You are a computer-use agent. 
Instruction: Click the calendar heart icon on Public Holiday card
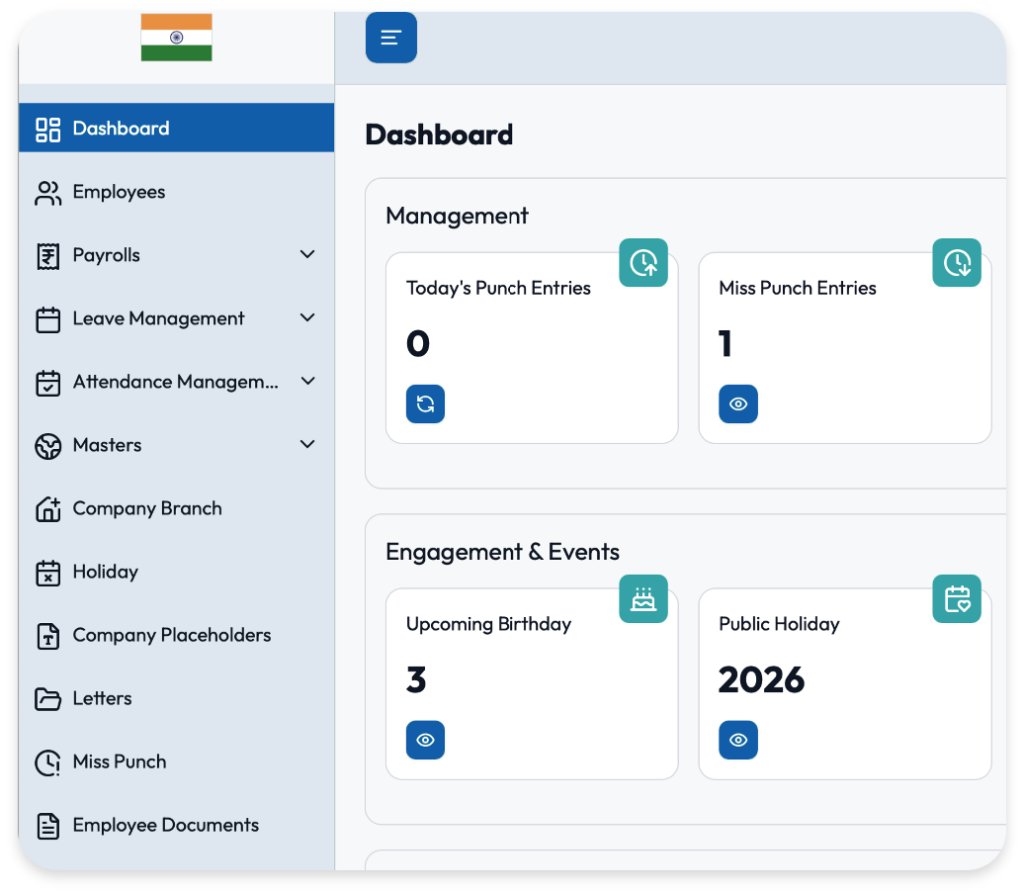pyautogui.click(x=956, y=599)
